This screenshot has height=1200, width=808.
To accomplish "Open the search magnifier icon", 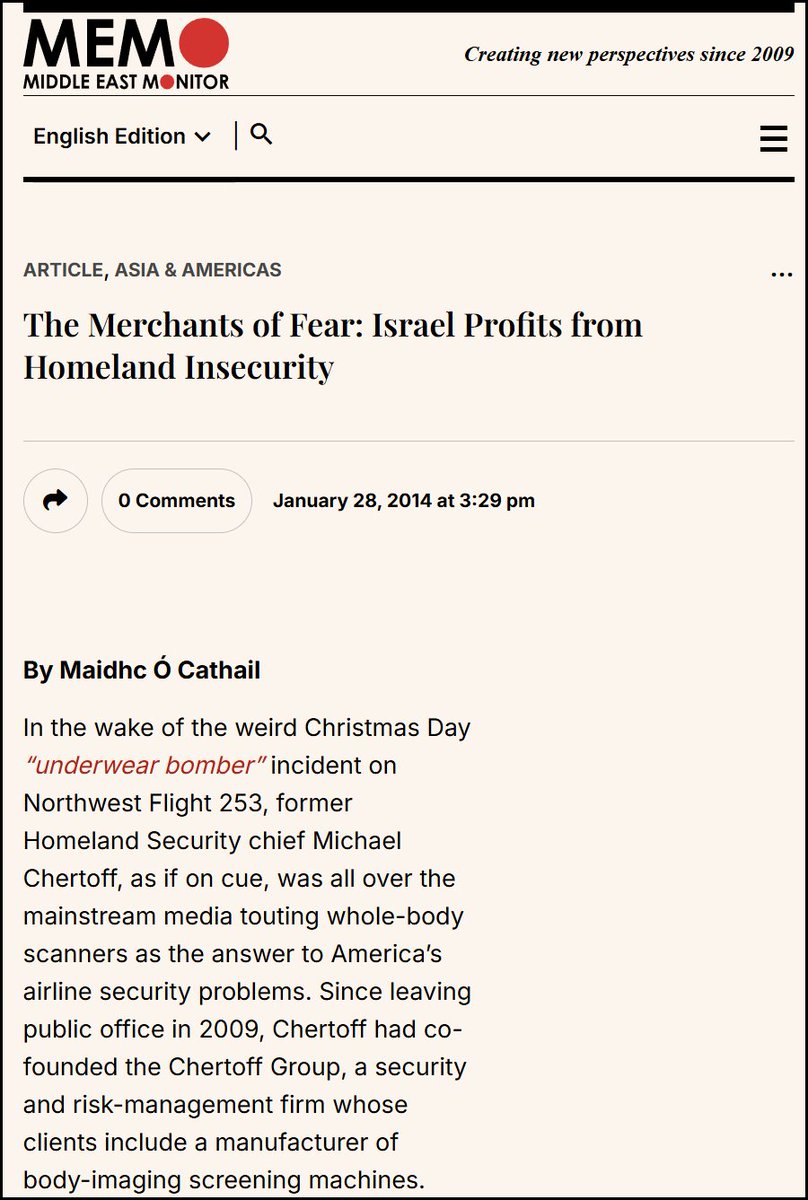I will (x=261, y=134).
